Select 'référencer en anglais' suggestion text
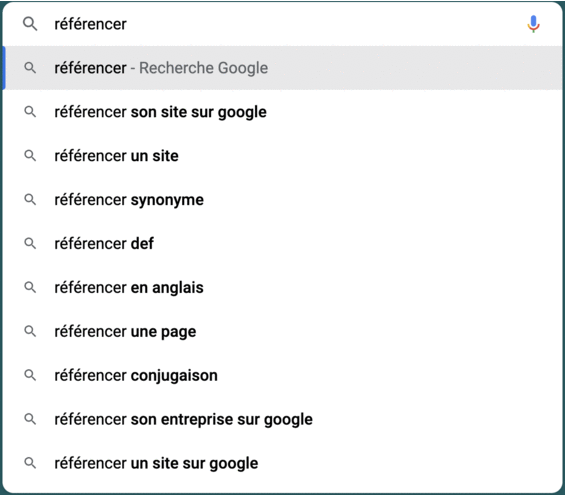This screenshot has height=496, width=565. (129, 288)
